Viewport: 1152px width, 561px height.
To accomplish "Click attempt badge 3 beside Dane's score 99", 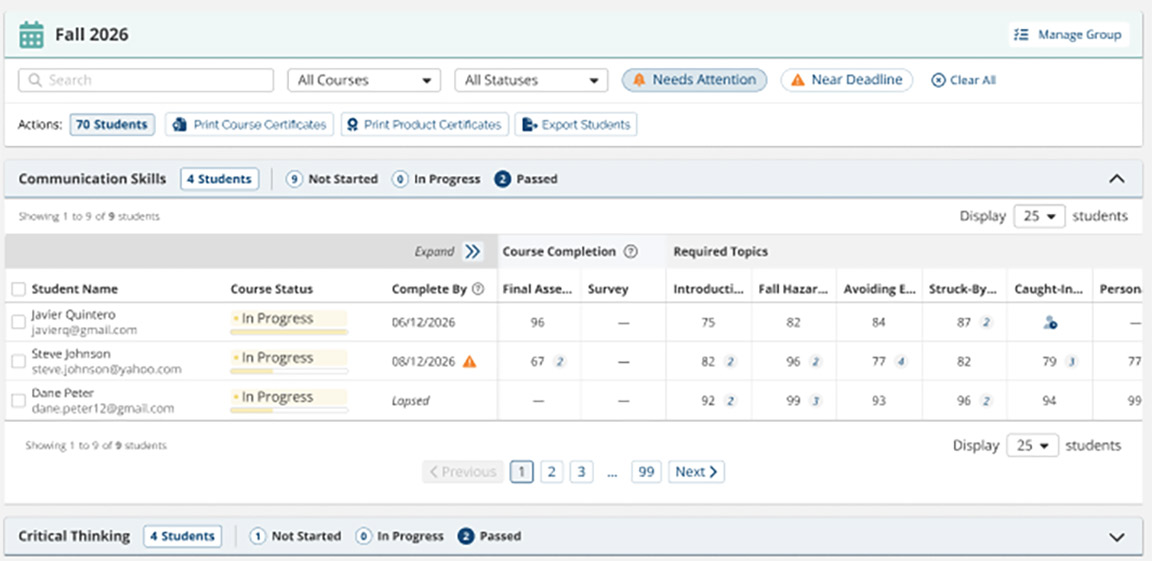I will click(816, 401).
